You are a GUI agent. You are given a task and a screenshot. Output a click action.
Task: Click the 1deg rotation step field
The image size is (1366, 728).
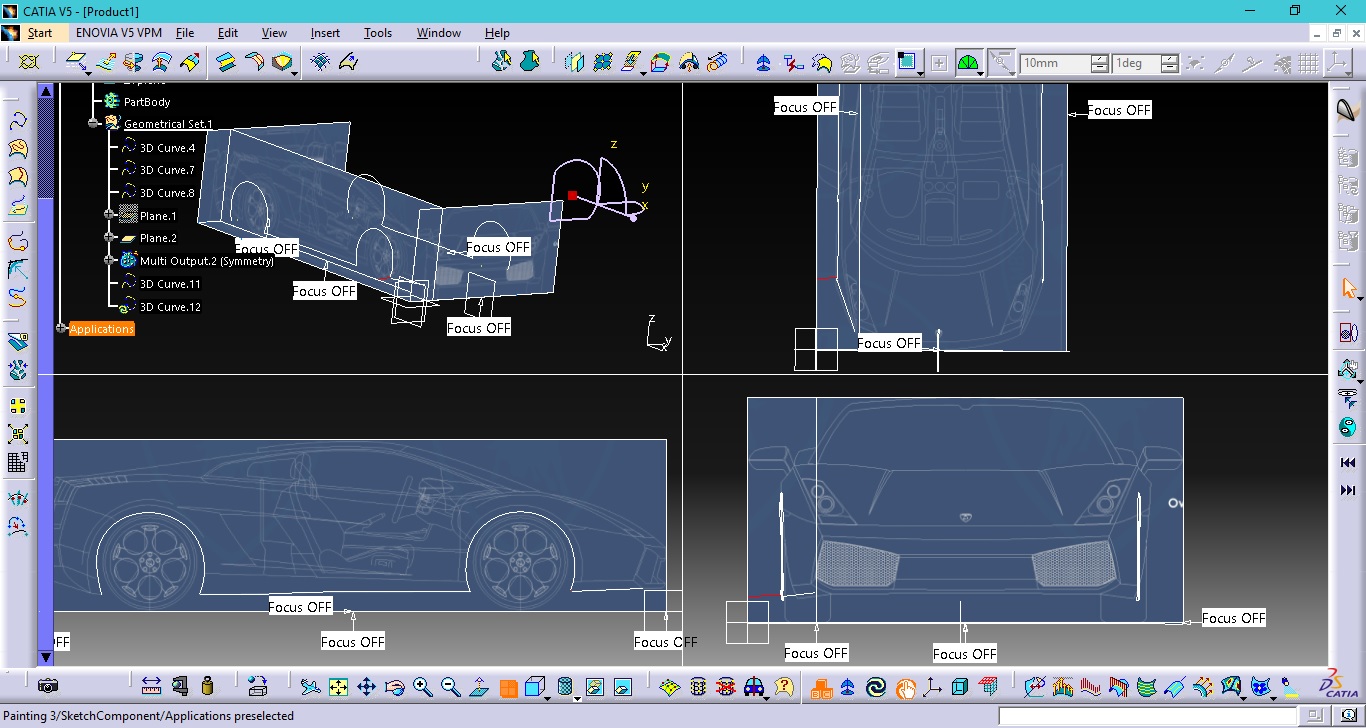pyautogui.click(x=1136, y=63)
